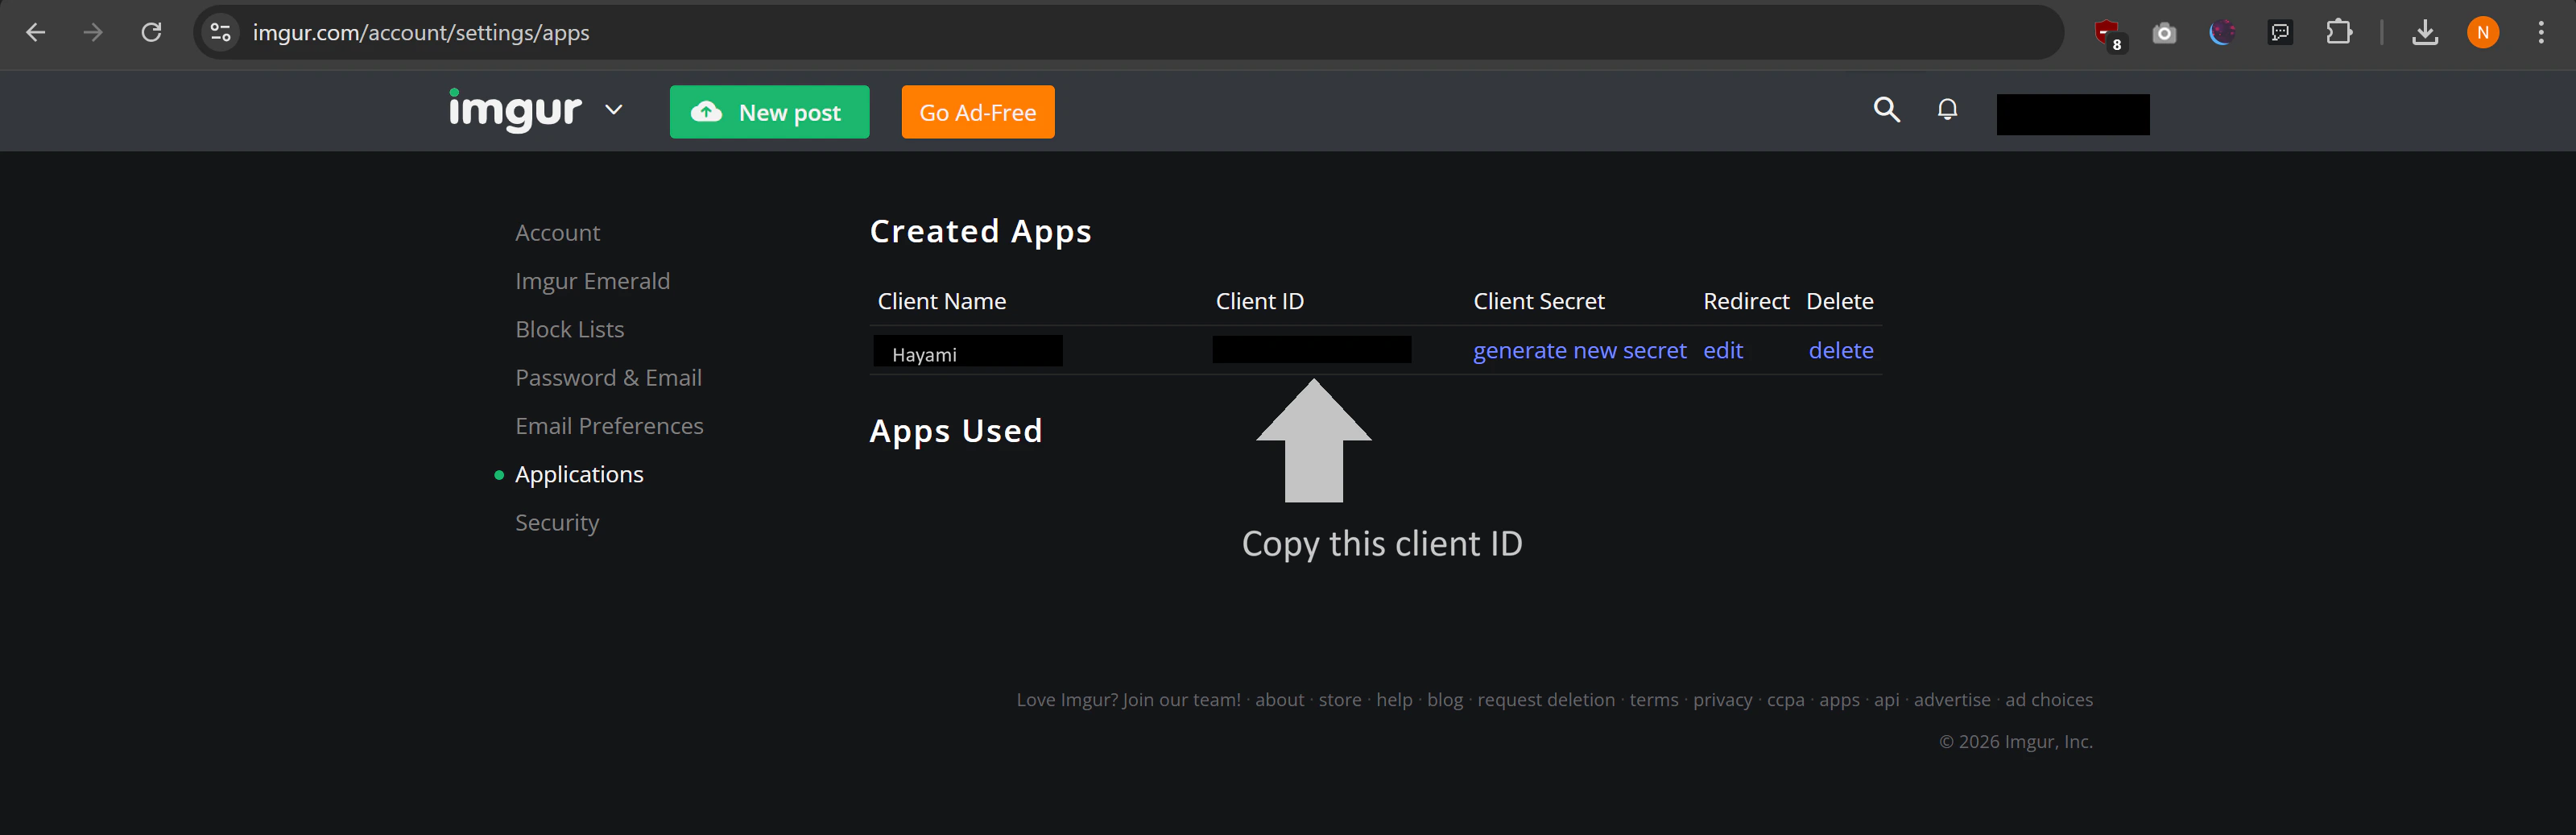Image resolution: width=2576 pixels, height=835 pixels.
Task: Click the Client Name column header
Action: click(941, 301)
